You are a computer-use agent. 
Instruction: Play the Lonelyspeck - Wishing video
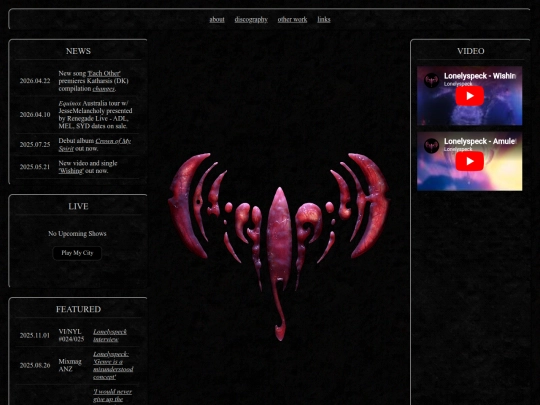coord(470,96)
